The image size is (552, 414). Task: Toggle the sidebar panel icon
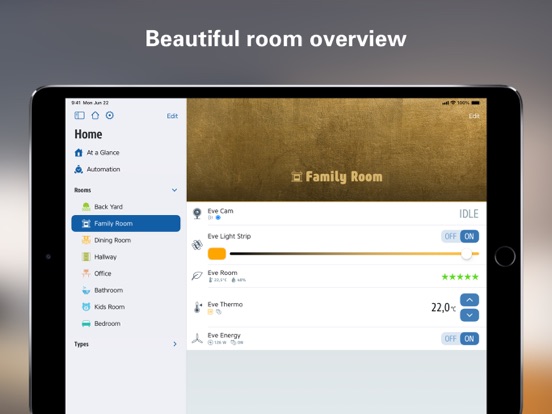pos(80,115)
